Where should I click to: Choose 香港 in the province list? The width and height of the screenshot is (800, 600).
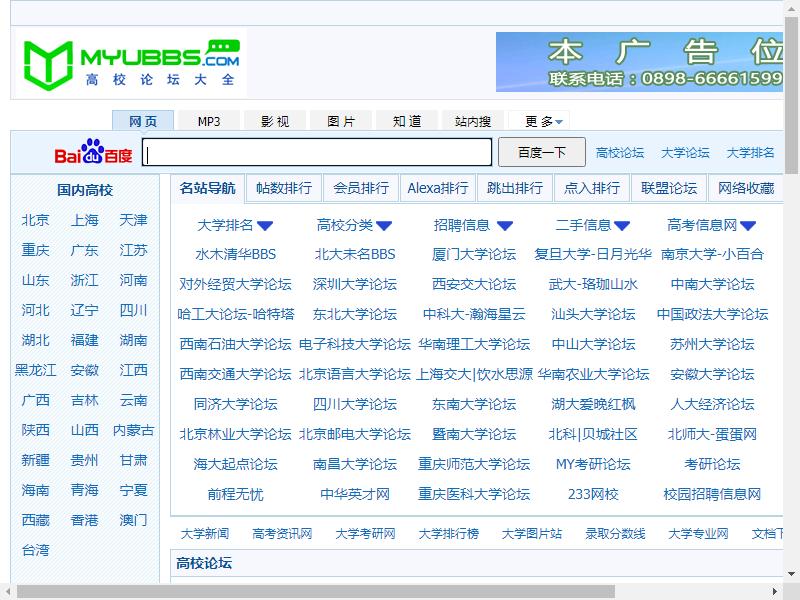pyautogui.click(x=84, y=520)
